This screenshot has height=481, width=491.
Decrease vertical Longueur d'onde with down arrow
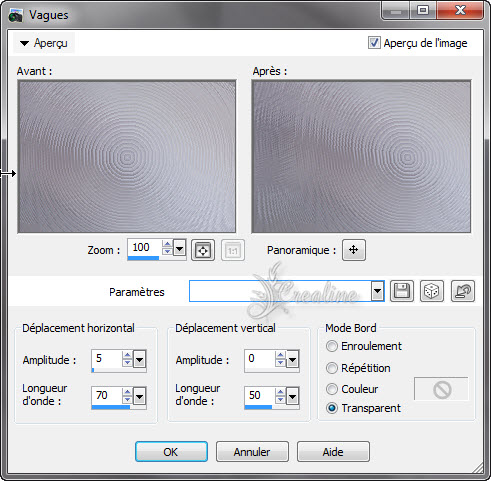(x=280, y=399)
